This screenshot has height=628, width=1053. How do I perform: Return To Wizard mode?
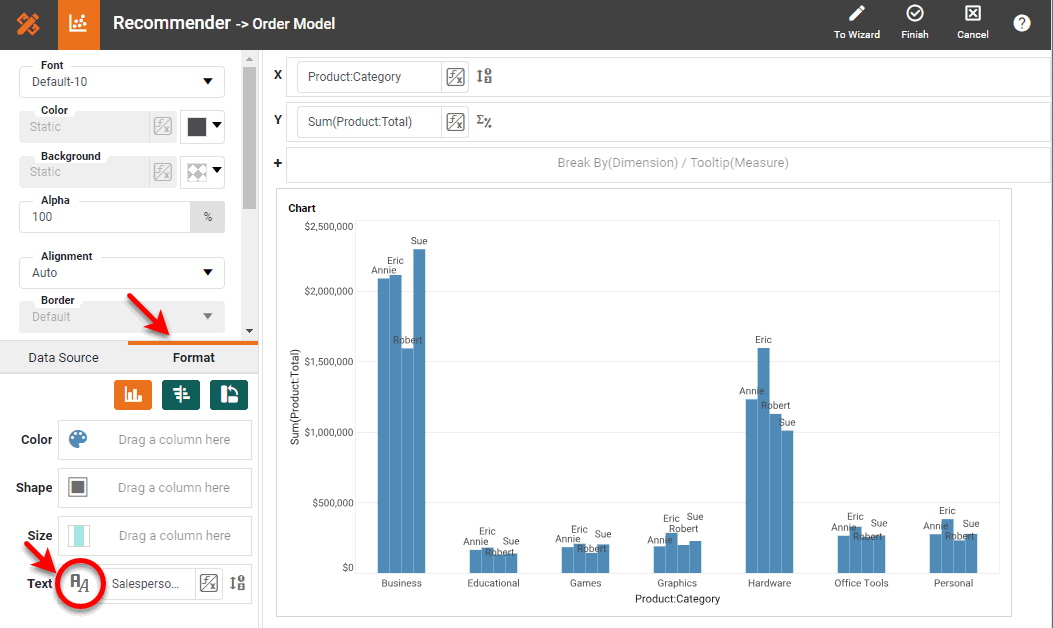point(857,23)
